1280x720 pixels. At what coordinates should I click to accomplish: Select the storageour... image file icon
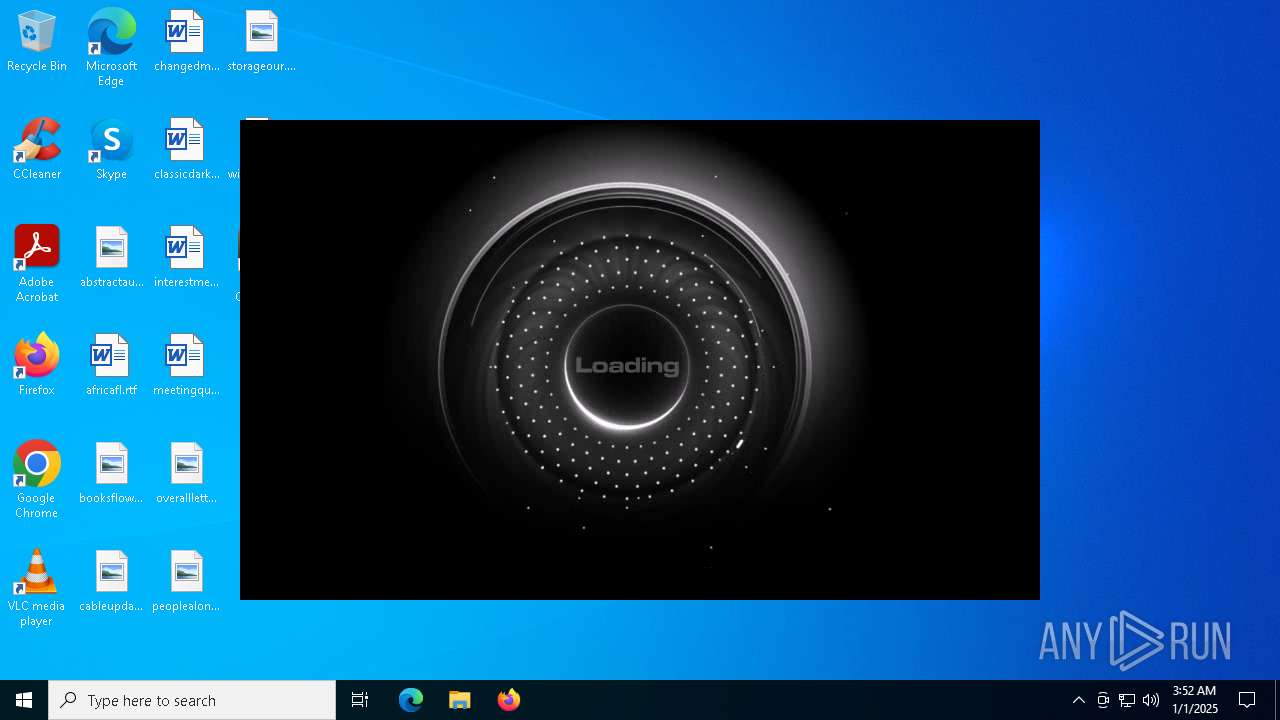(261, 41)
